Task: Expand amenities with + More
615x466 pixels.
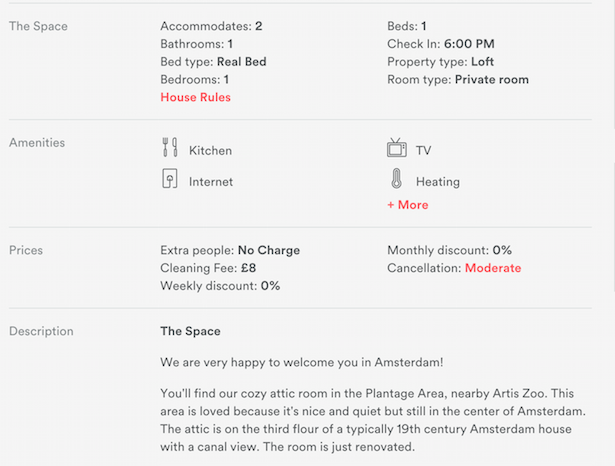Action: (408, 205)
